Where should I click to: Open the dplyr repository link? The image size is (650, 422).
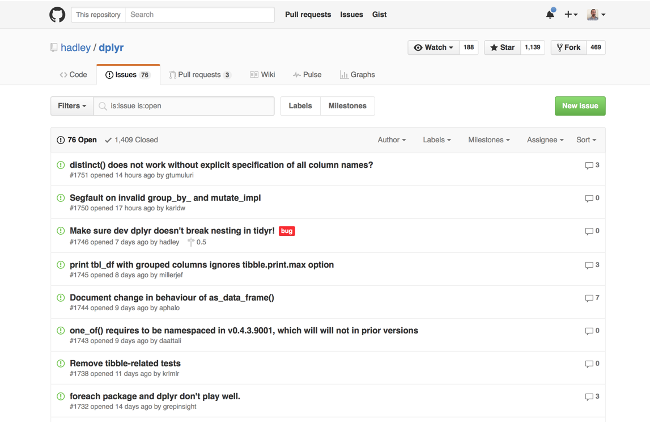click(x=111, y=48)
